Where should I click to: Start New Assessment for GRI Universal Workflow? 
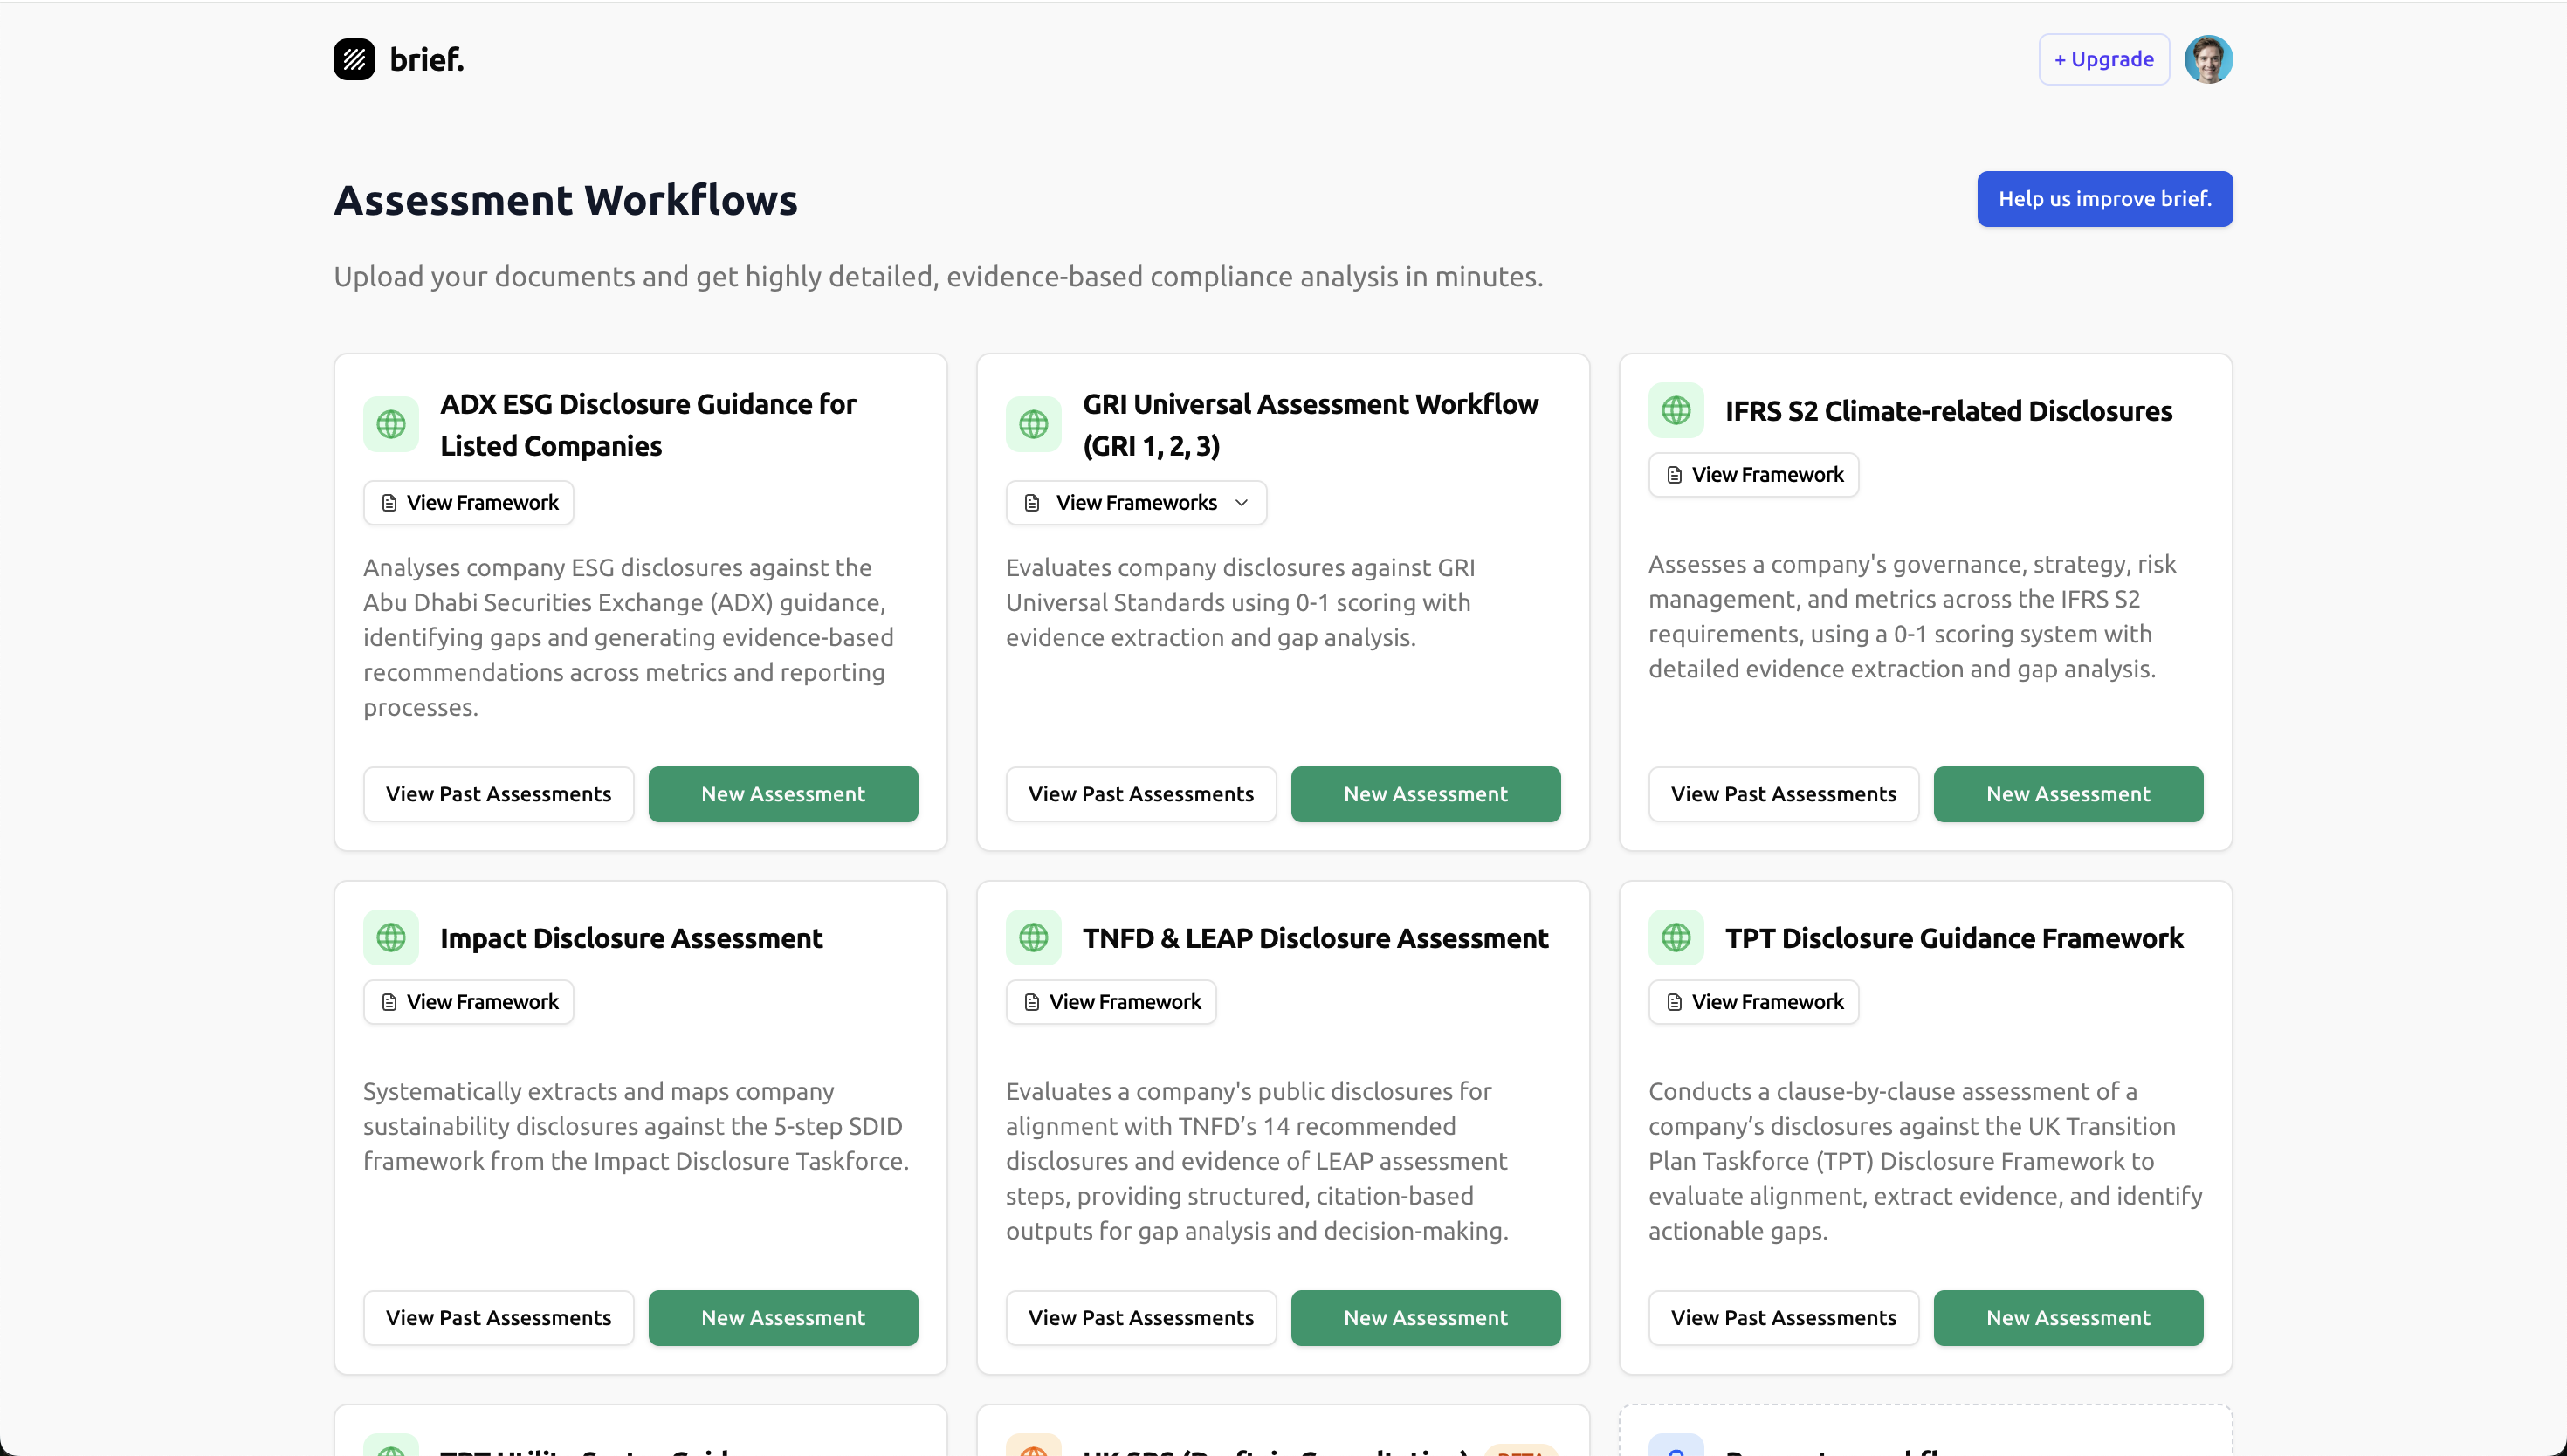[1425, 794]
